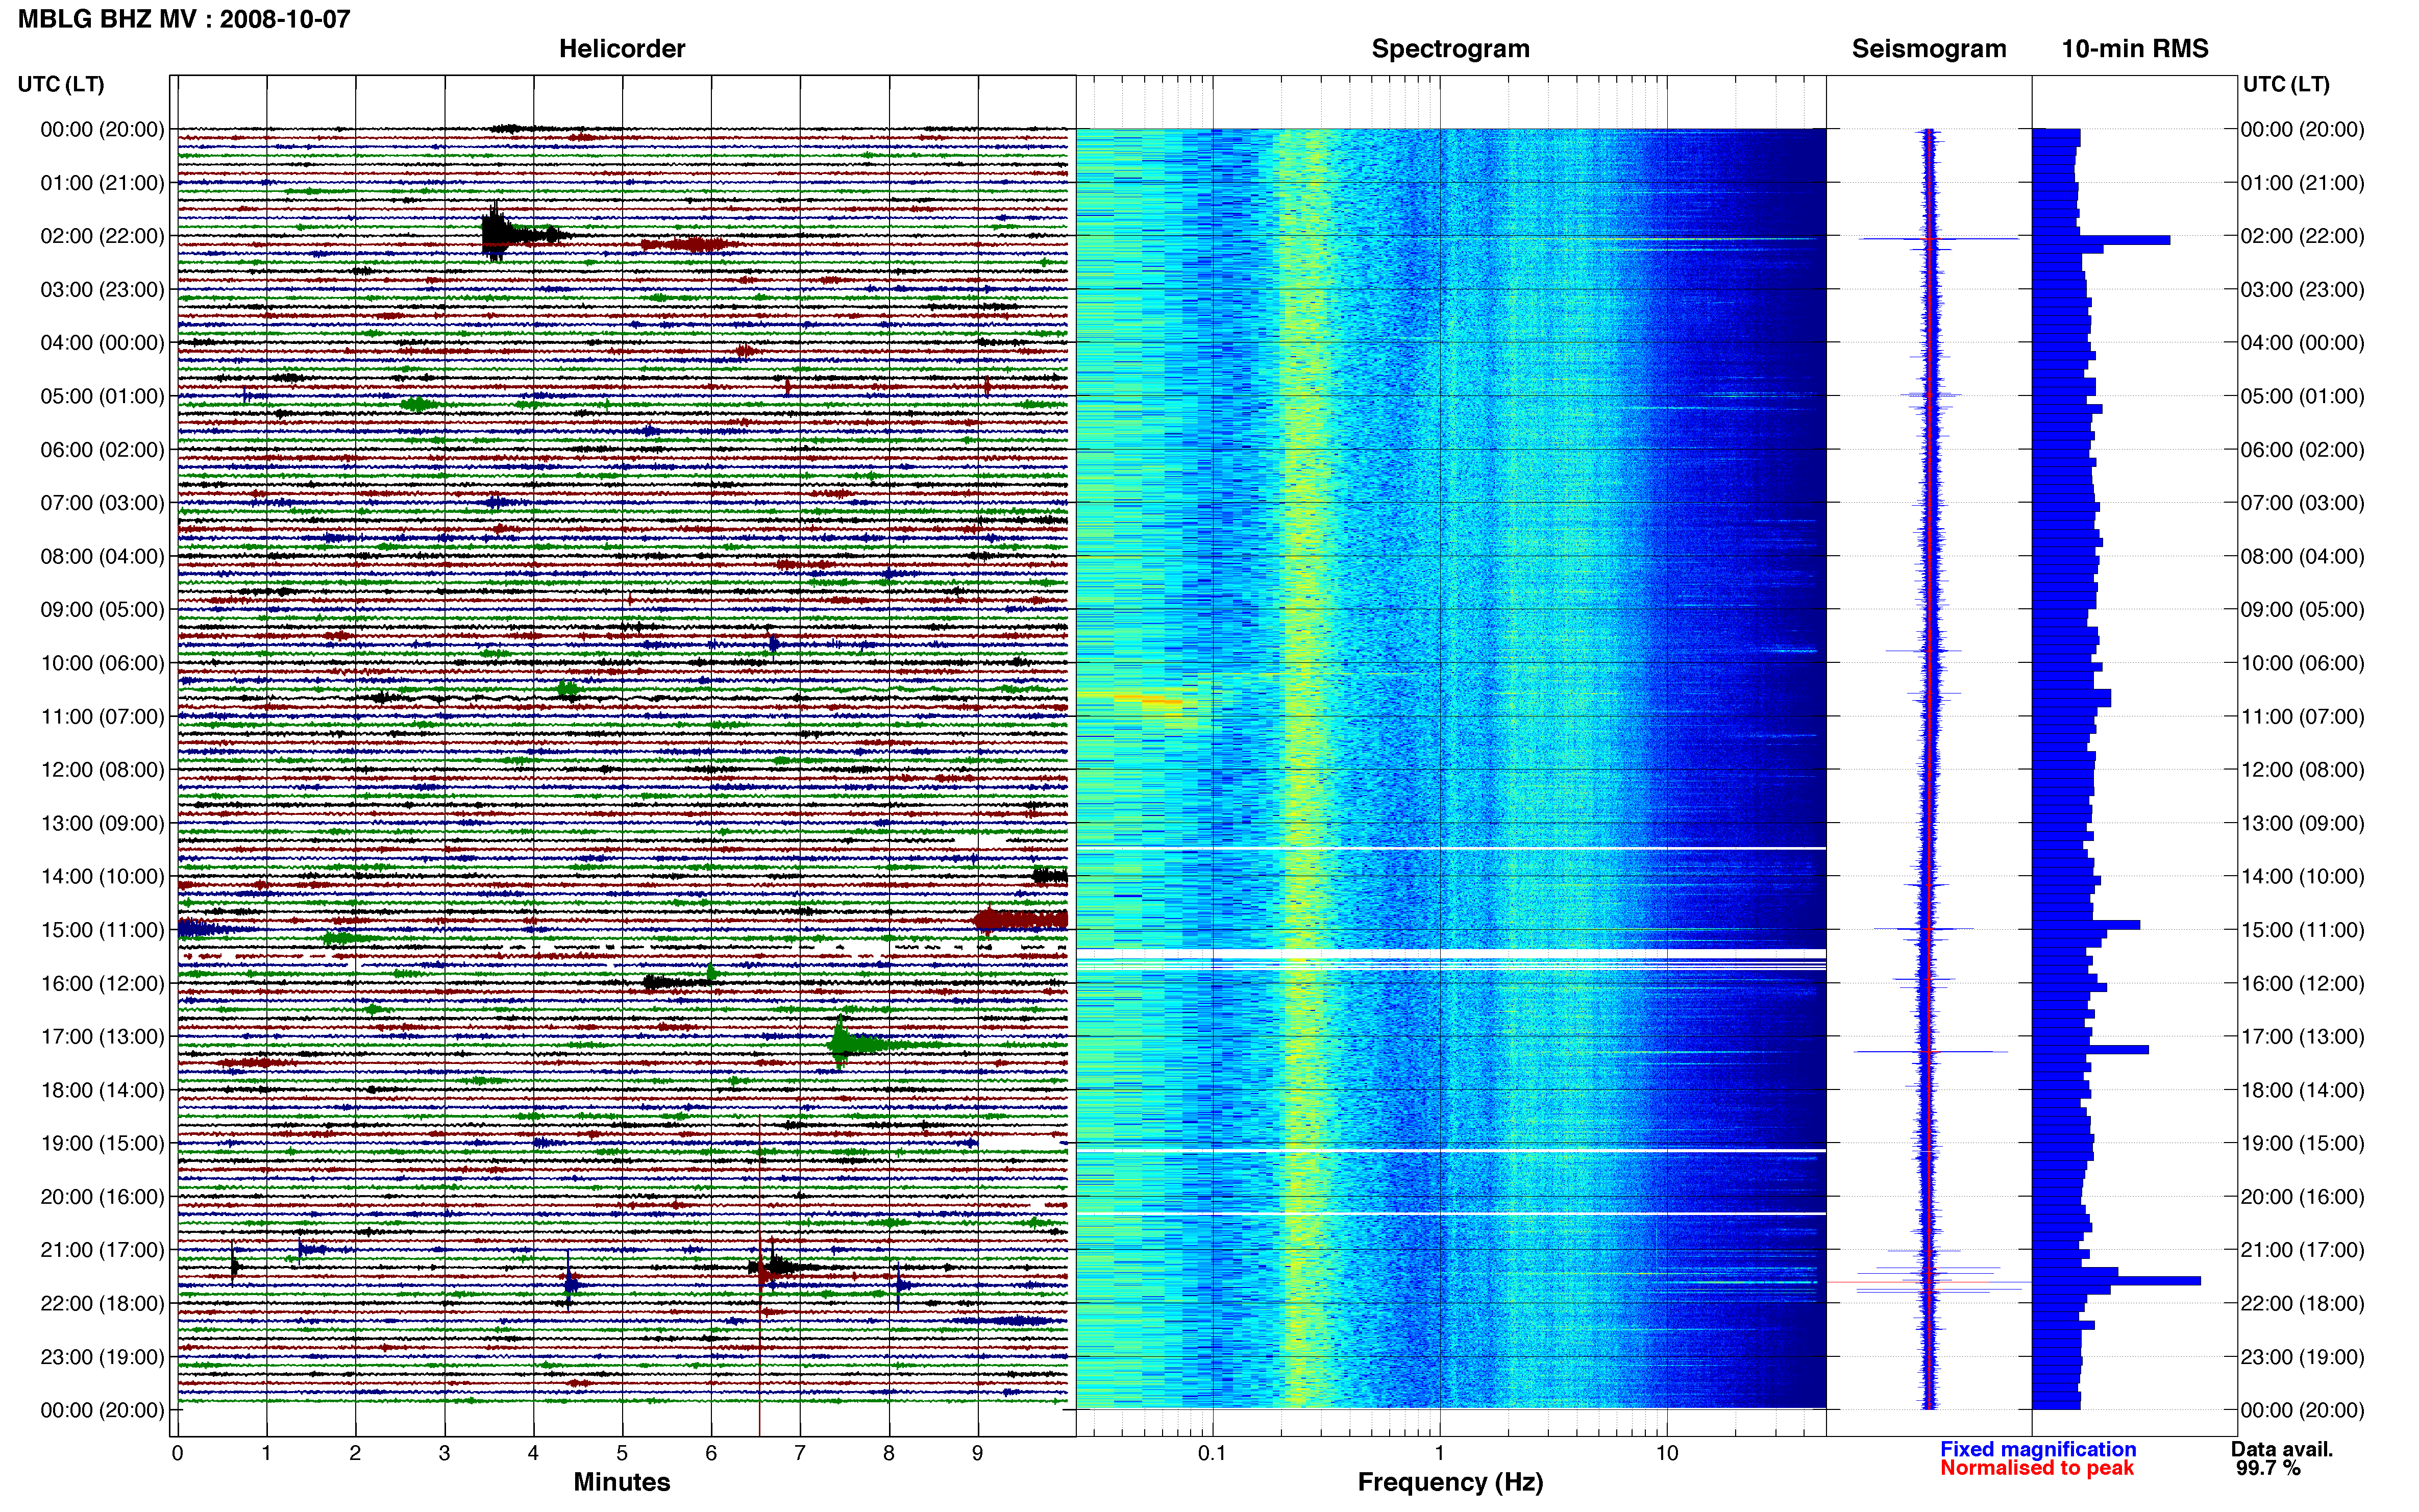The image size is (2419, 1512).
Task: Click left time label '02:00 (22:00)'
Action: coord(102,236)
